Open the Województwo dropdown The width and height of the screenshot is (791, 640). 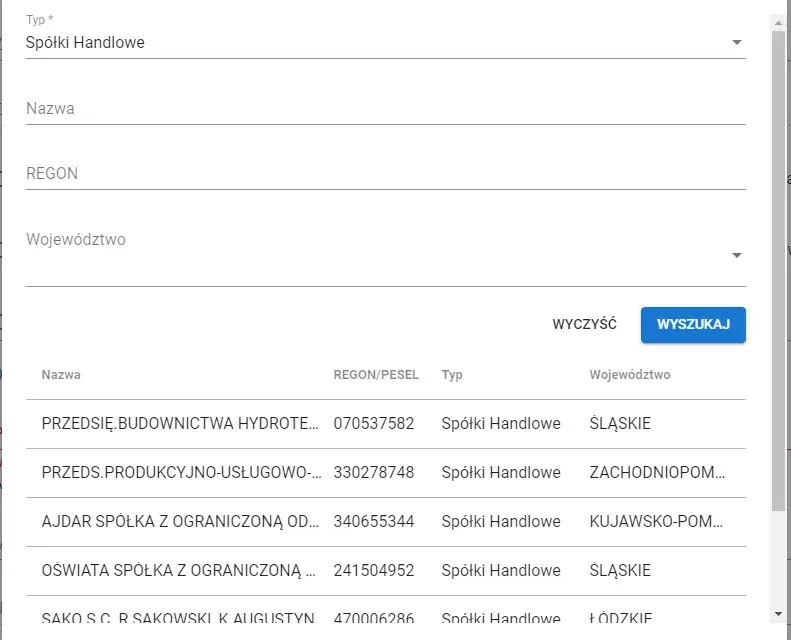pos(385,255)
